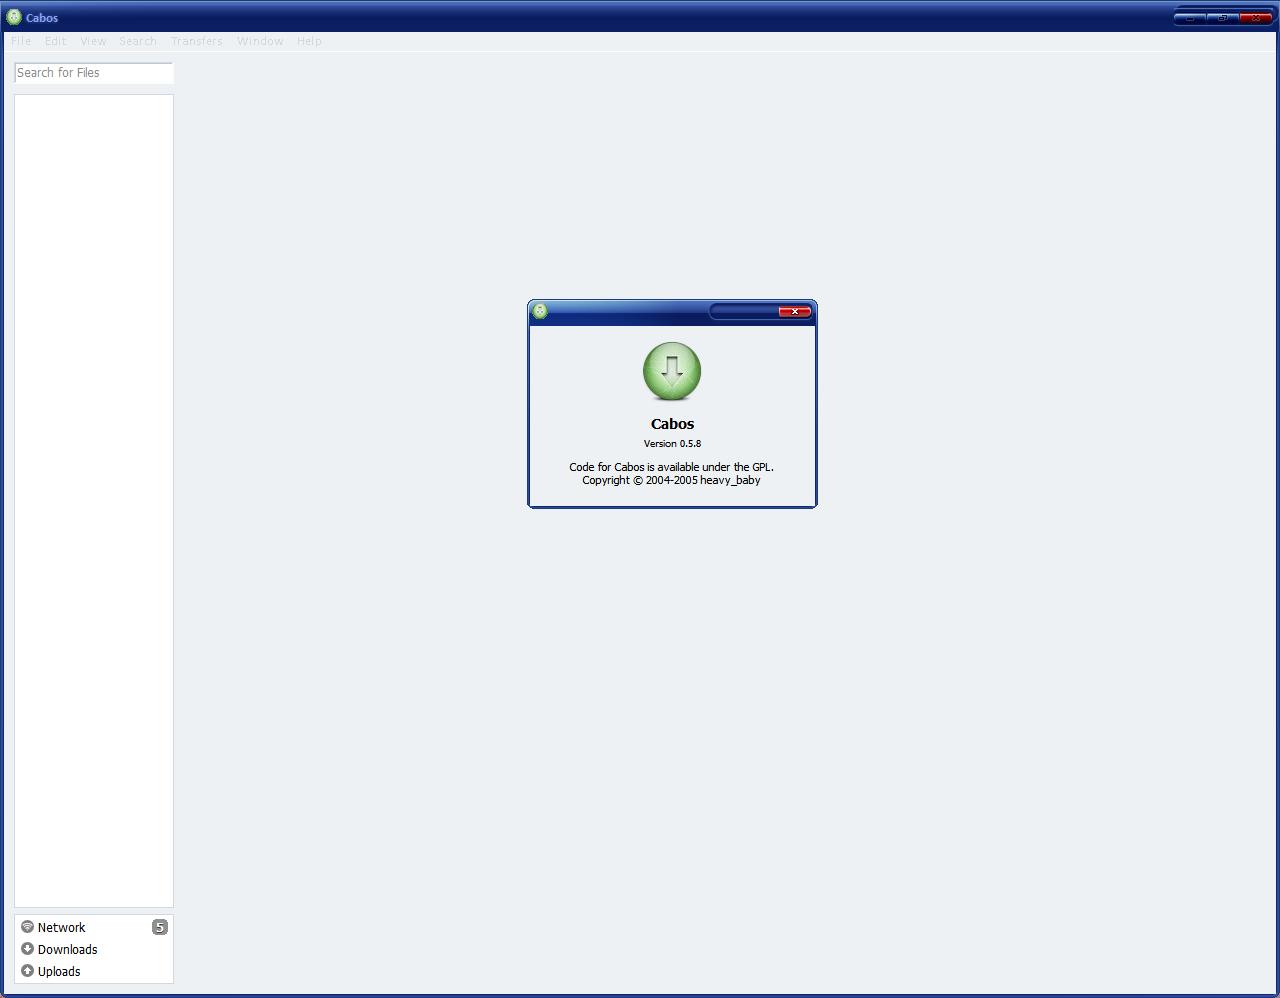
Task: Focus the Search for Files field
Action: 94,73
